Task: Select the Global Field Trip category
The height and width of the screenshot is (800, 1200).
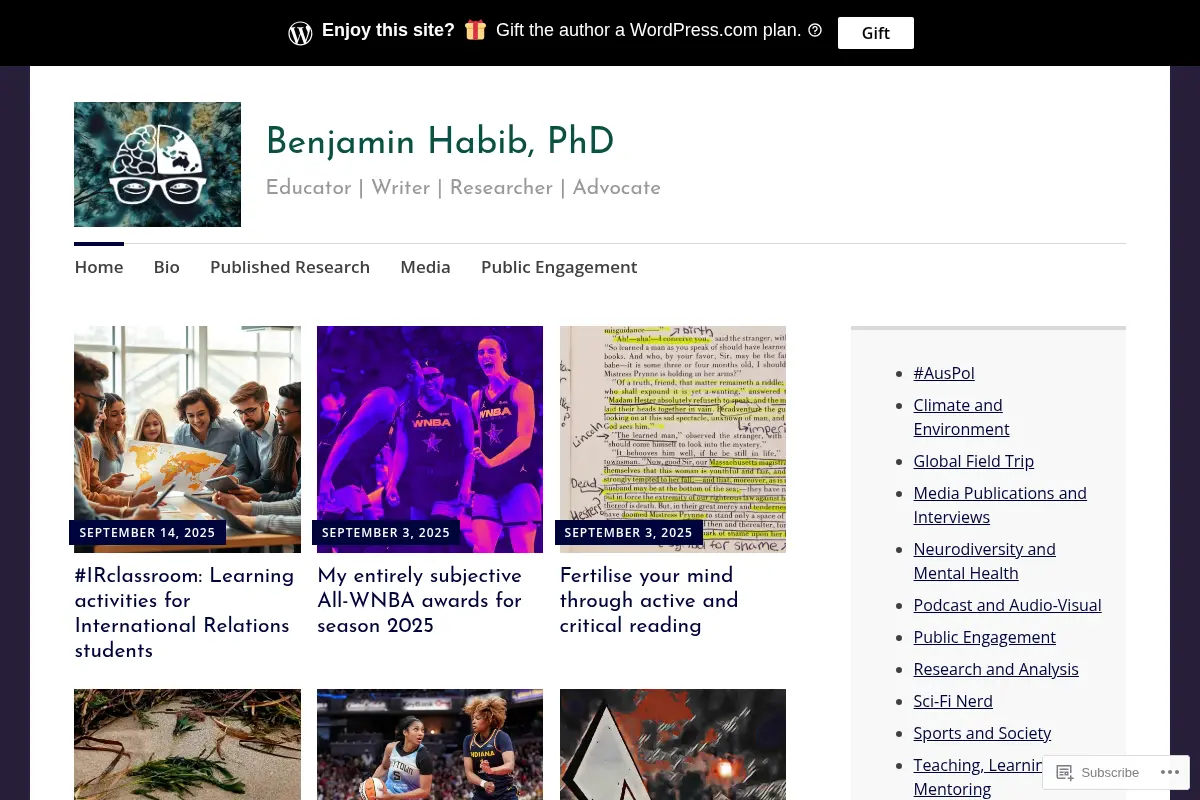Action: [974, 461]
